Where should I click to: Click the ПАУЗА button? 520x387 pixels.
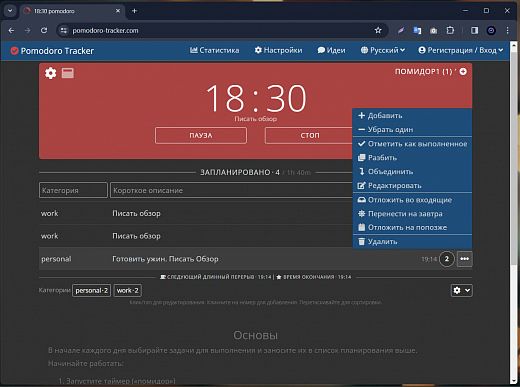pyautogui.click(x=201, y=135)
